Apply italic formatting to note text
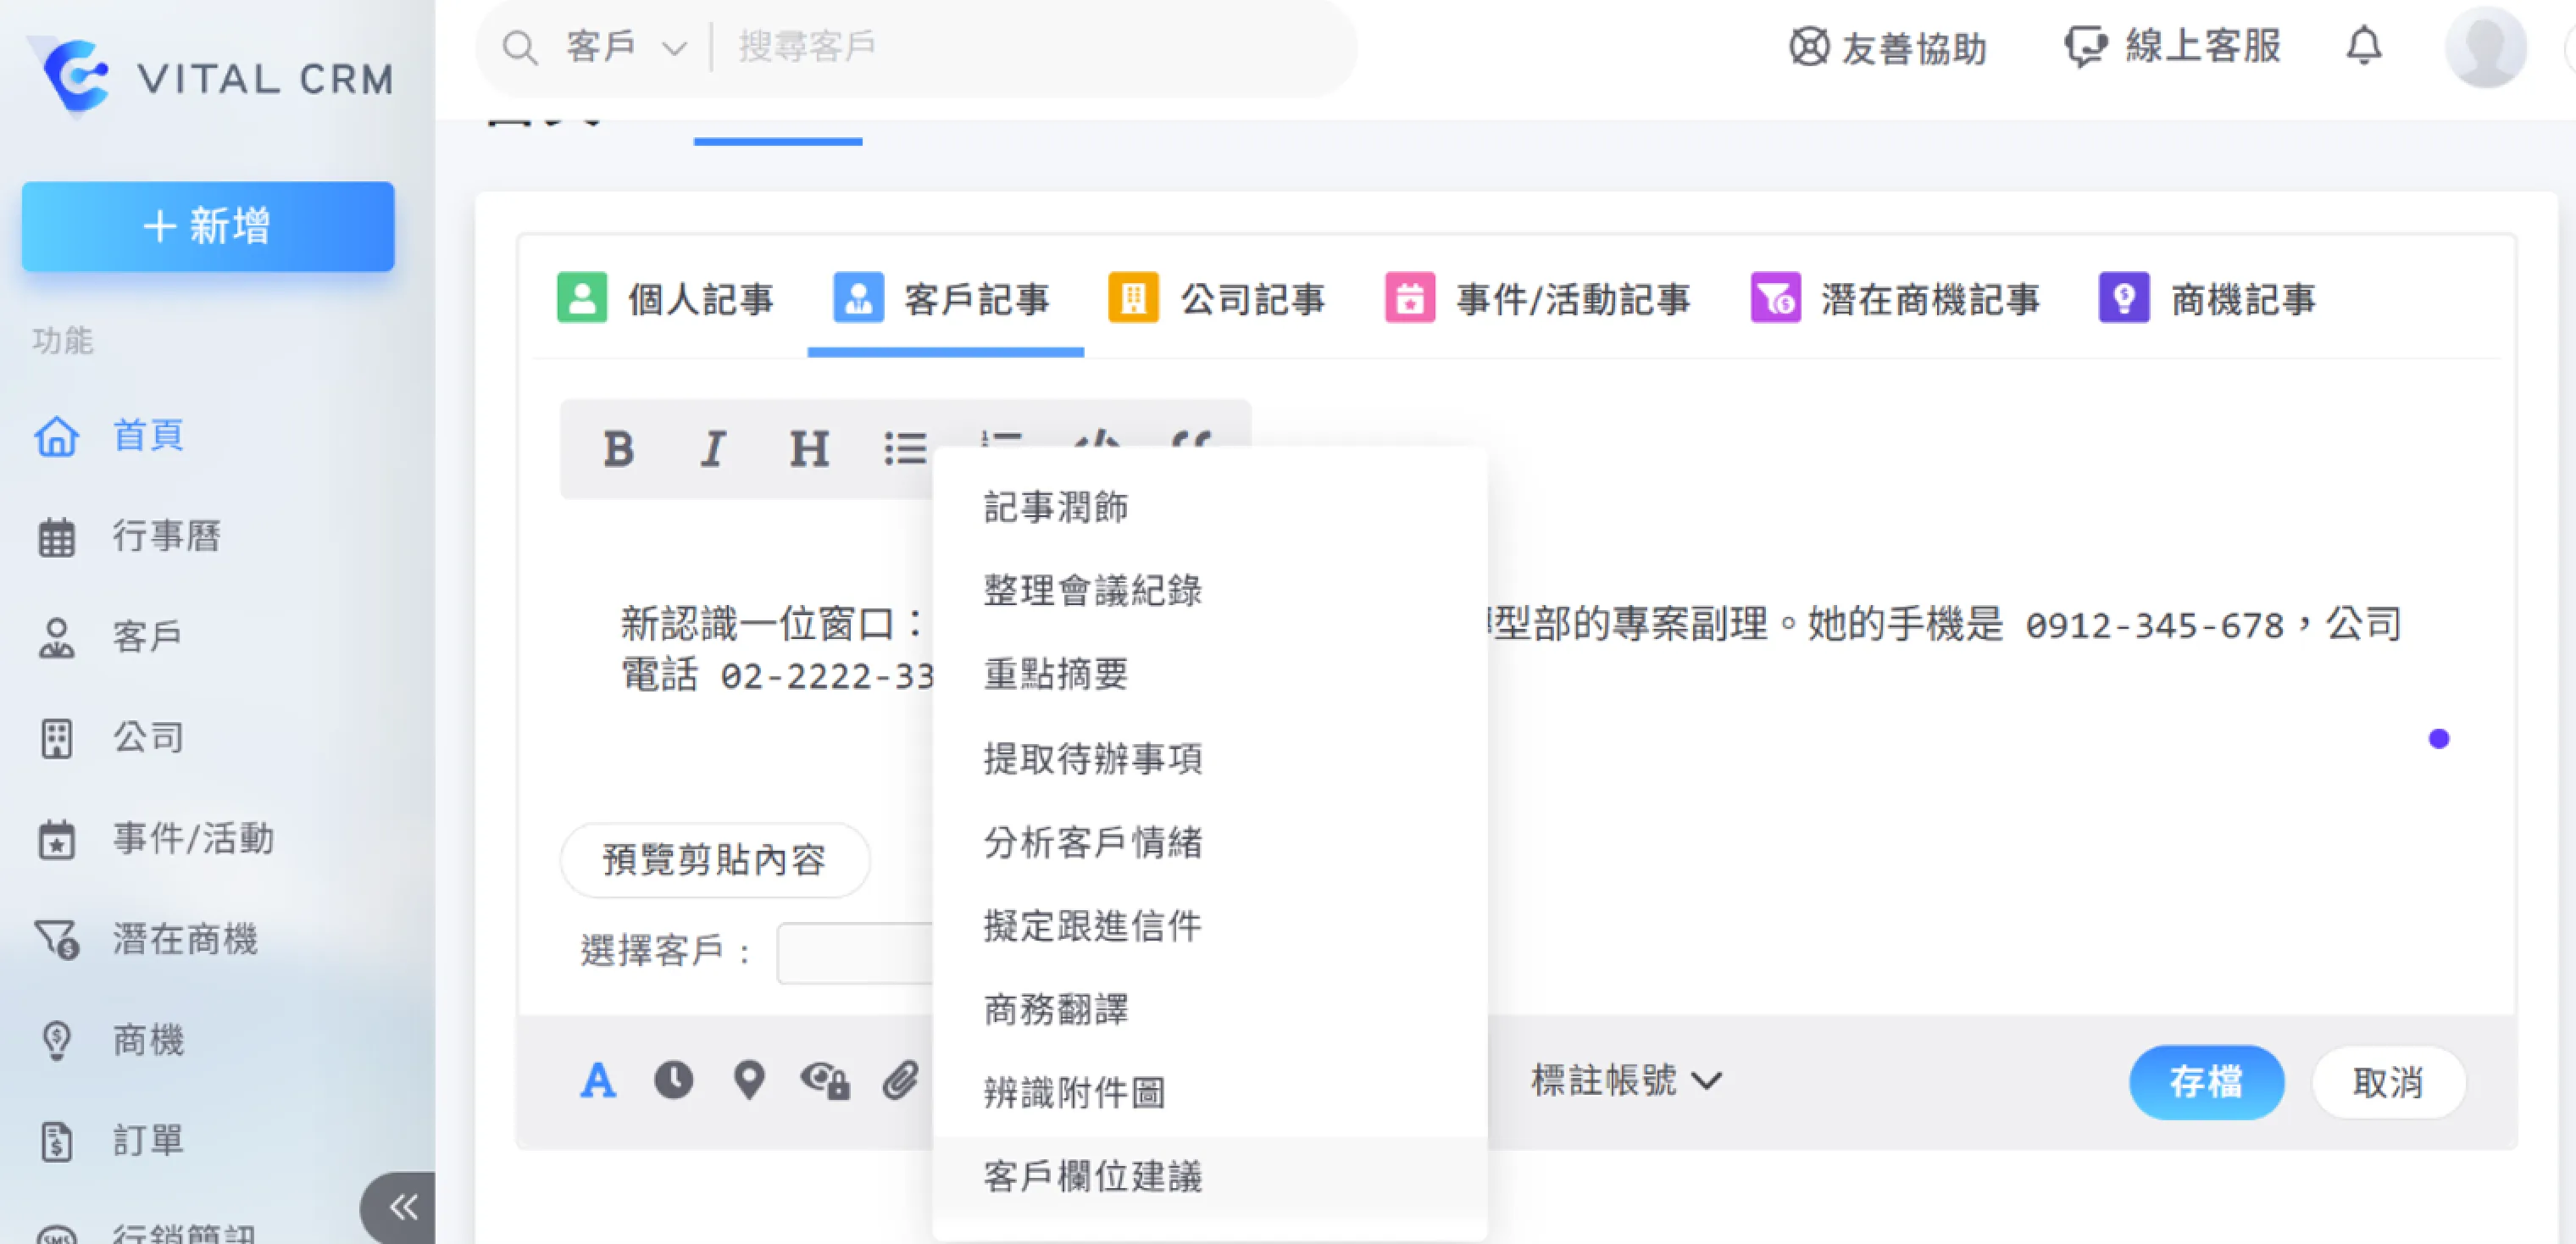 pyautogui.click(x=713, y=449)
